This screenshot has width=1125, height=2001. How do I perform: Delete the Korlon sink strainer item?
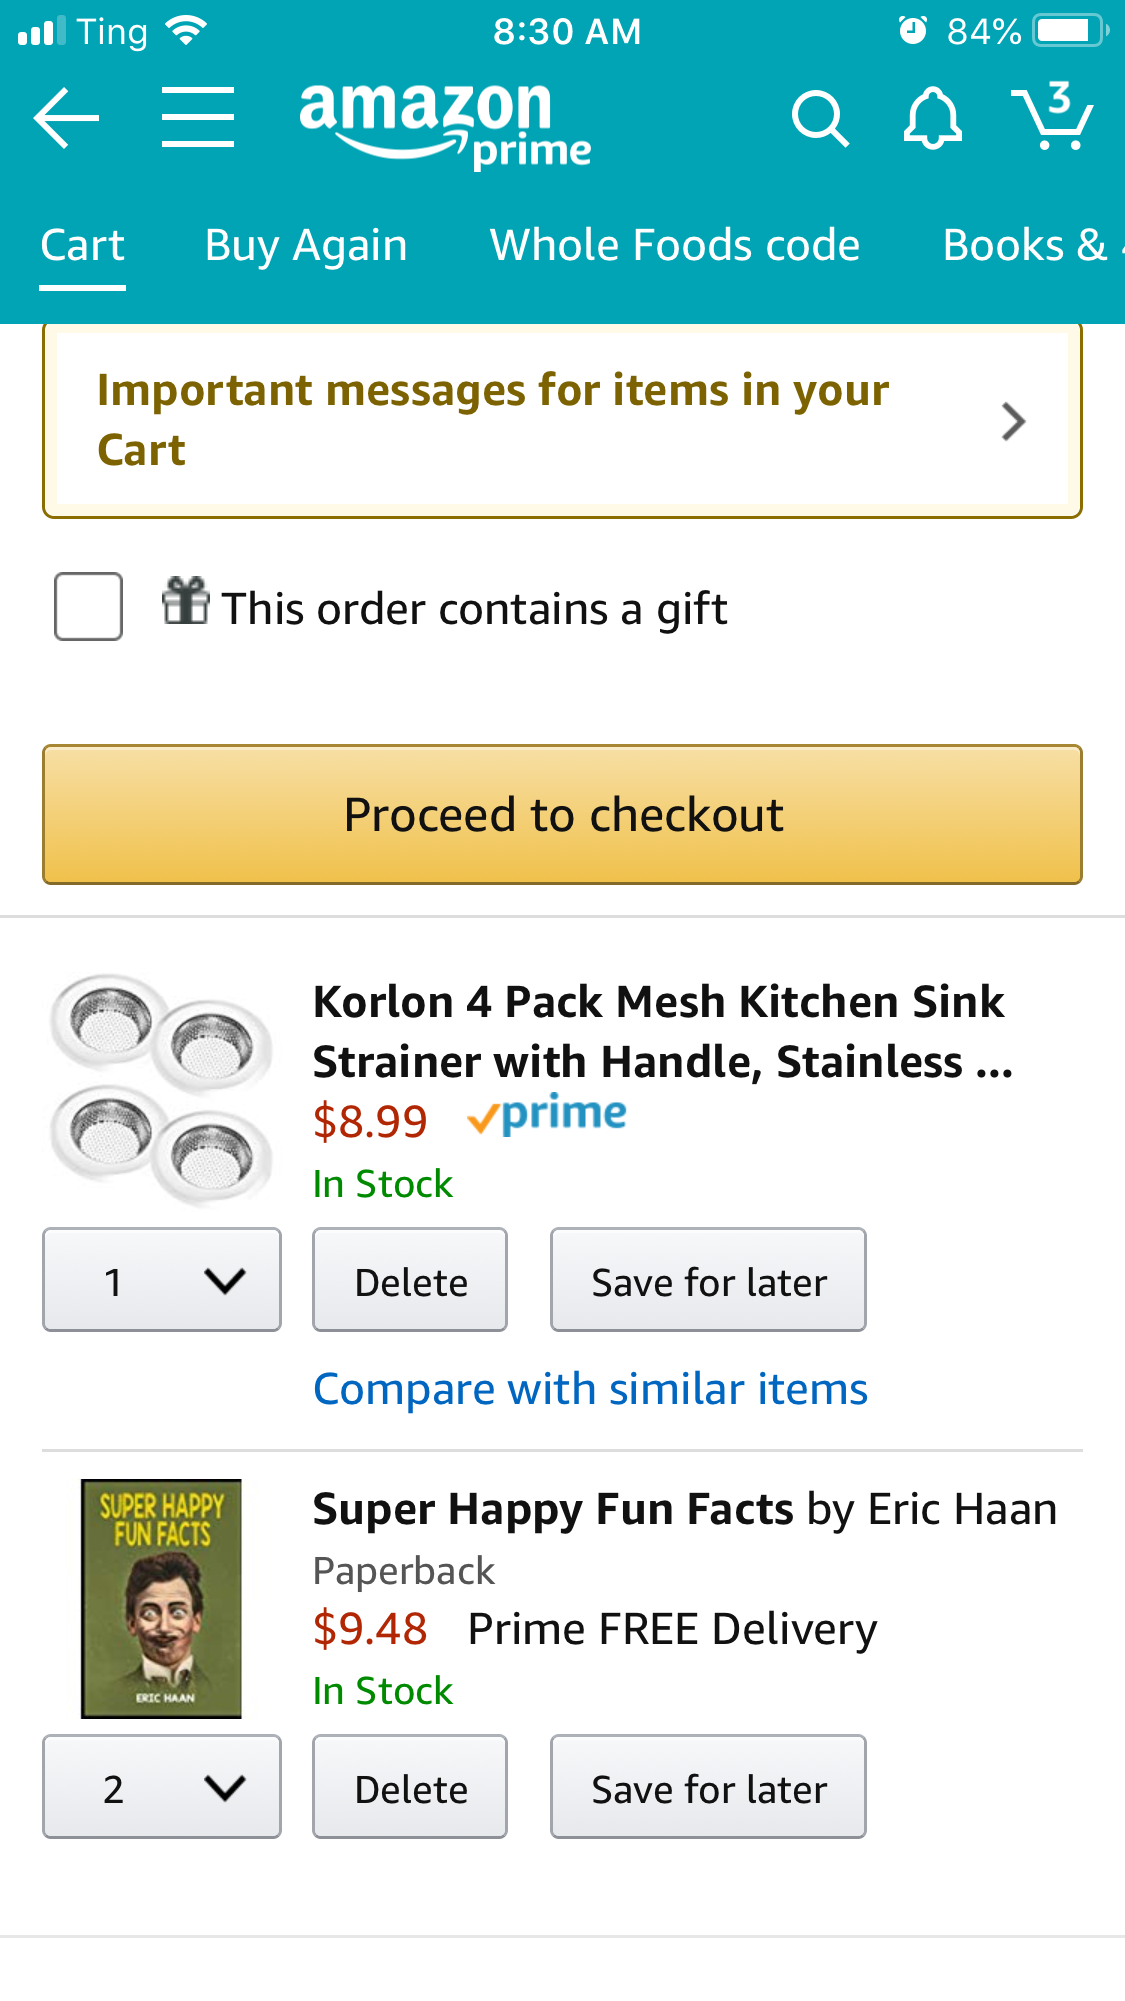pyautogui.click(x=410, y=1280)
